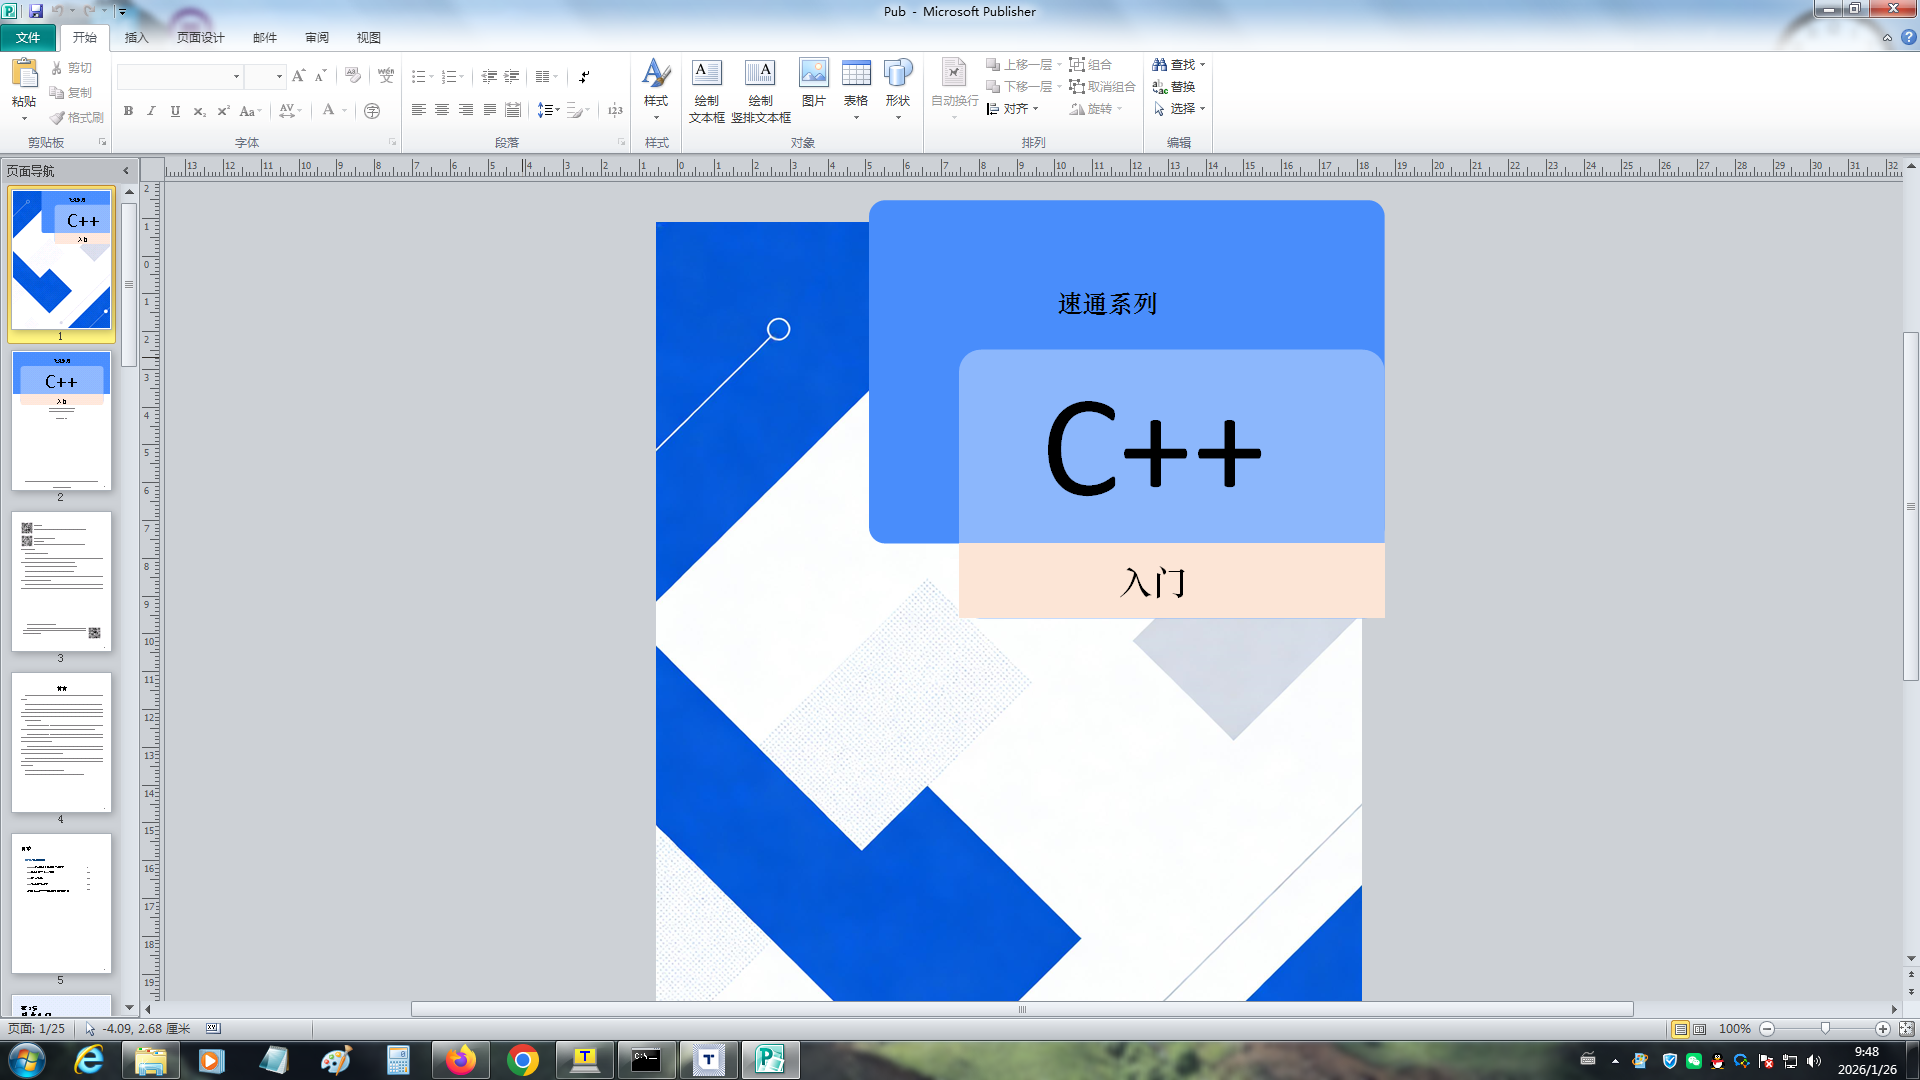This screenshot has height=1080, width=1920.
Task: Toggle special characters paragraph marks button
Action: pos(584,77)
